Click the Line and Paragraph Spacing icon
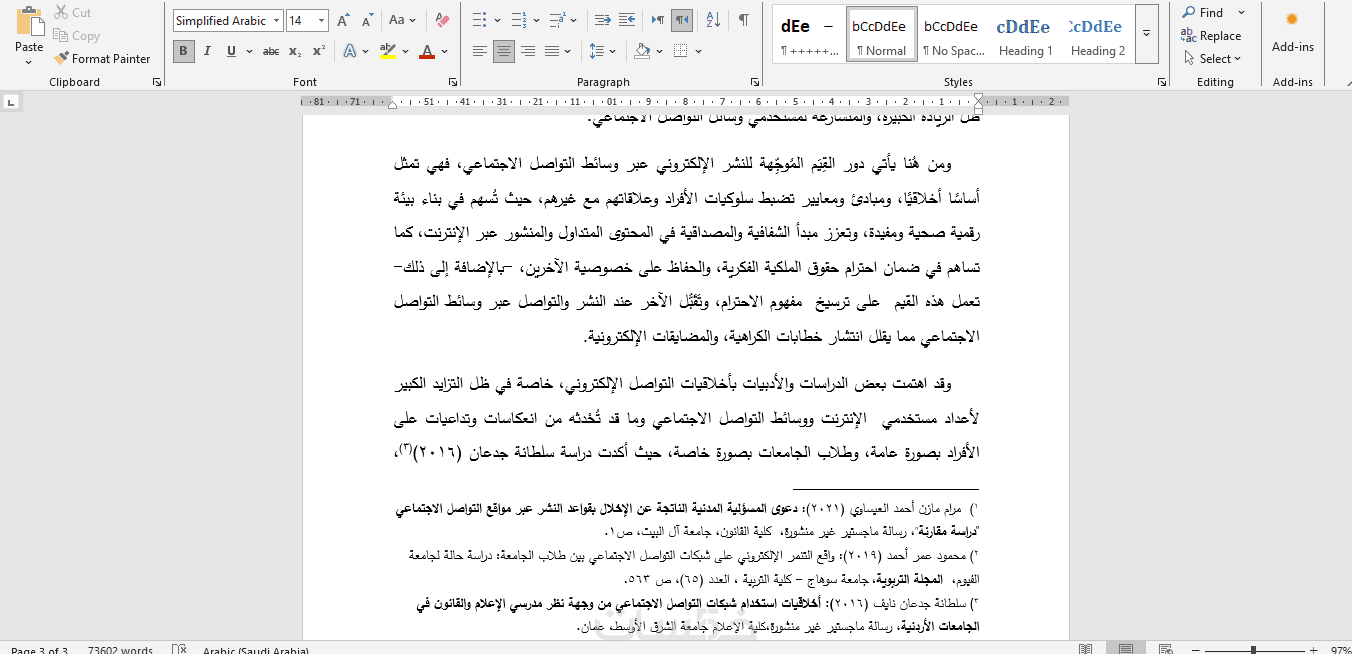The image size is (1352, 654). point(597,51)
